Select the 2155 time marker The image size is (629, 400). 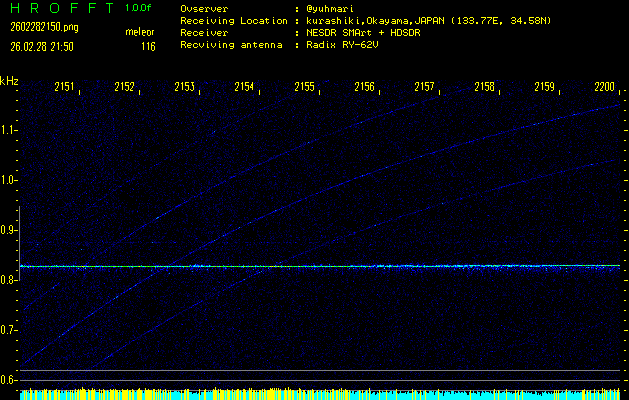304,87
